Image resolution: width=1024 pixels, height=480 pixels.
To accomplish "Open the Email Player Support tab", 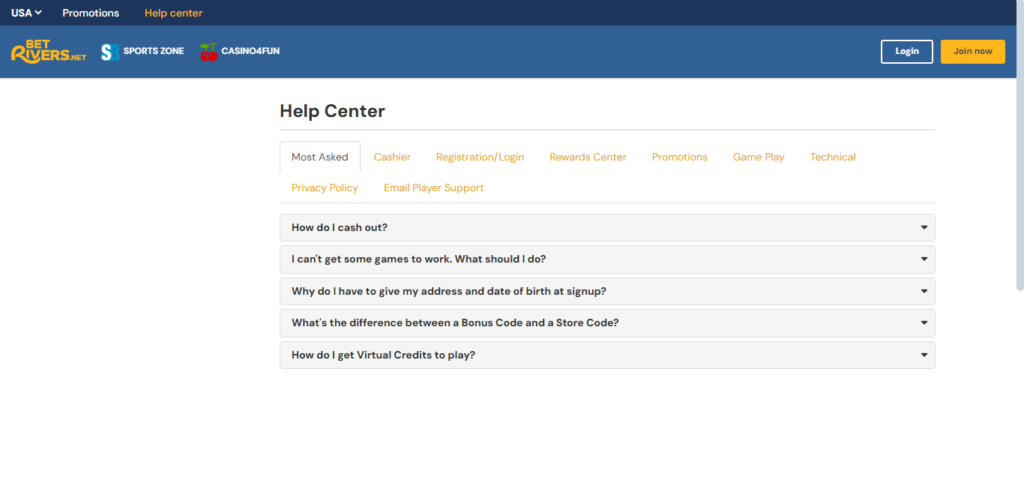I will [434, 188].
